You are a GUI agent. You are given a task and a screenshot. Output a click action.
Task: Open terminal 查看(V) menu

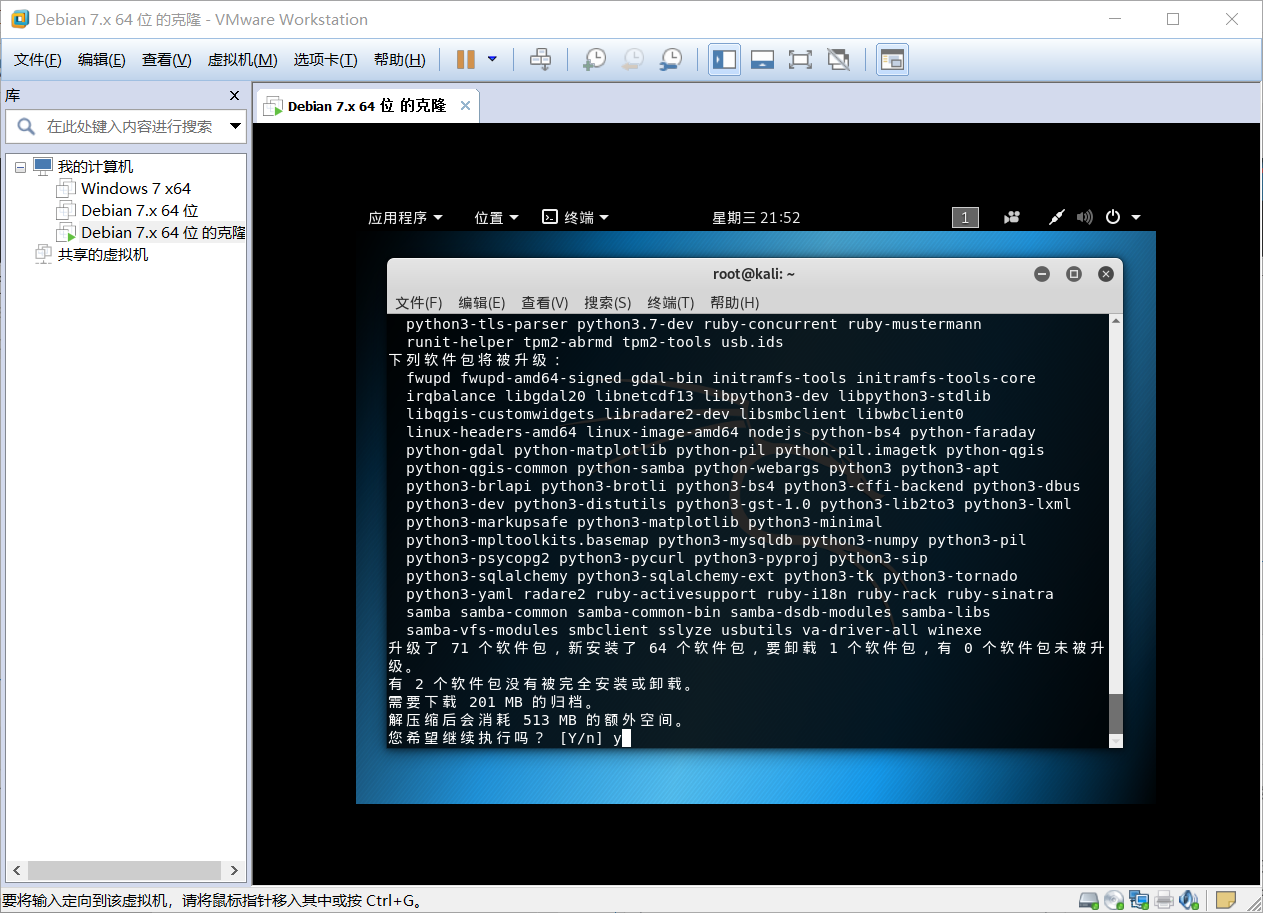pos(545,302)
